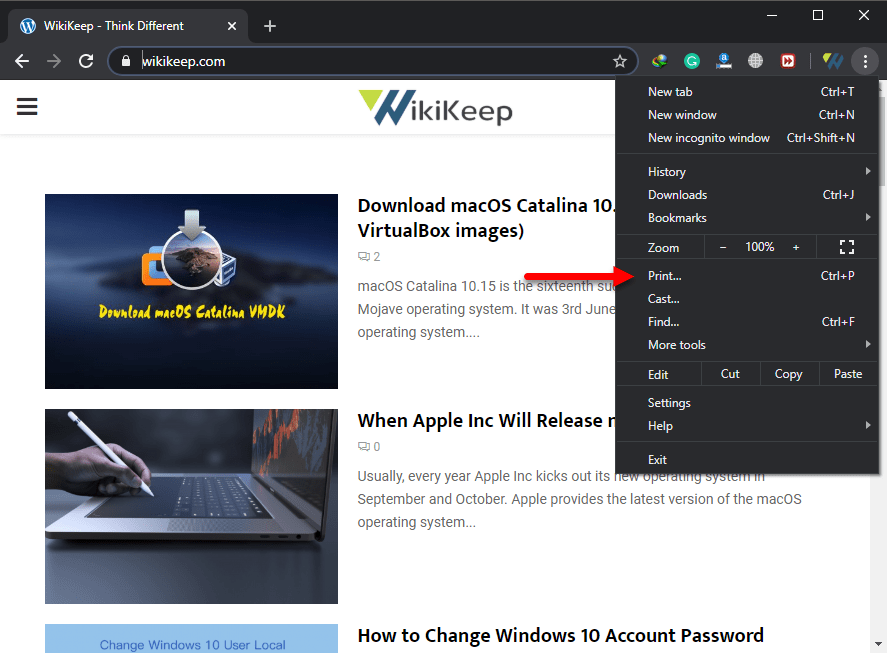Open the When Apple Inc Will Release article
Viewport: 887px width, 653px height.
pyautogui.click(x=486, y=420)
